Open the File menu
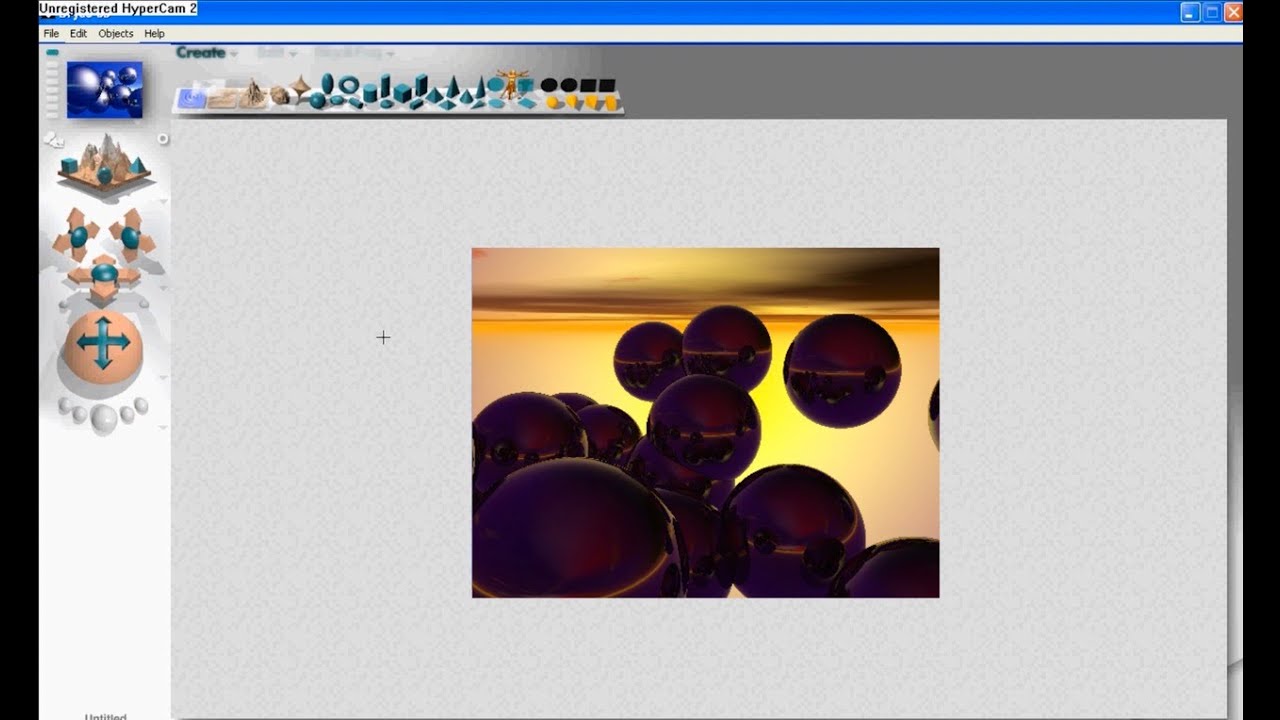This screenshot has height=720, width=1280. tap(51, 33)
